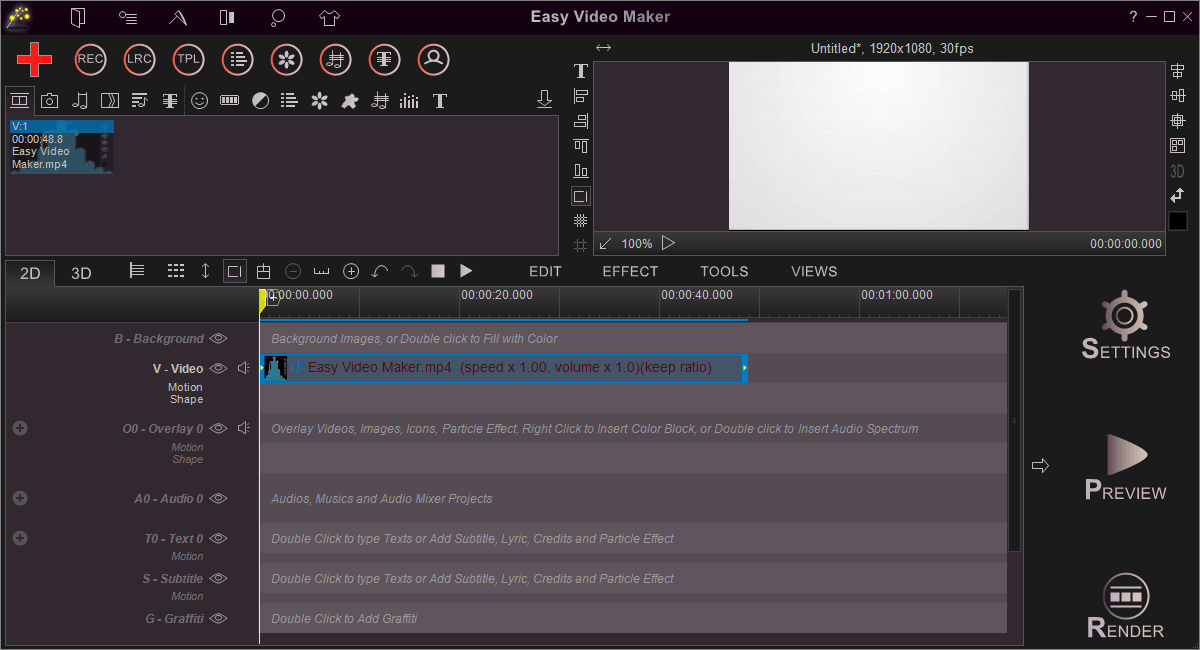1200x650 pixels.
Task: Click the T text tool left of preview
Action: tap(581, 71)
